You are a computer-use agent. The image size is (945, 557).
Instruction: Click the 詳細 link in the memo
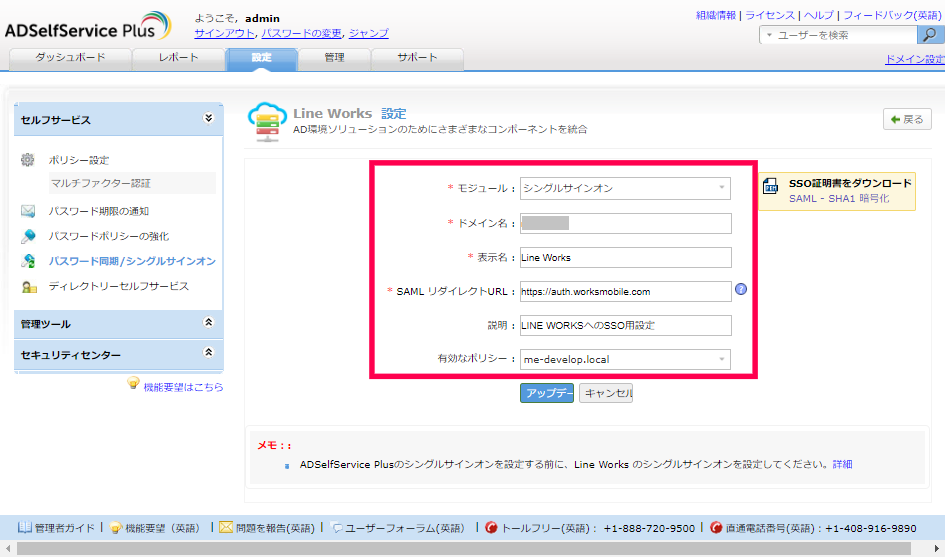coord(843,464)
